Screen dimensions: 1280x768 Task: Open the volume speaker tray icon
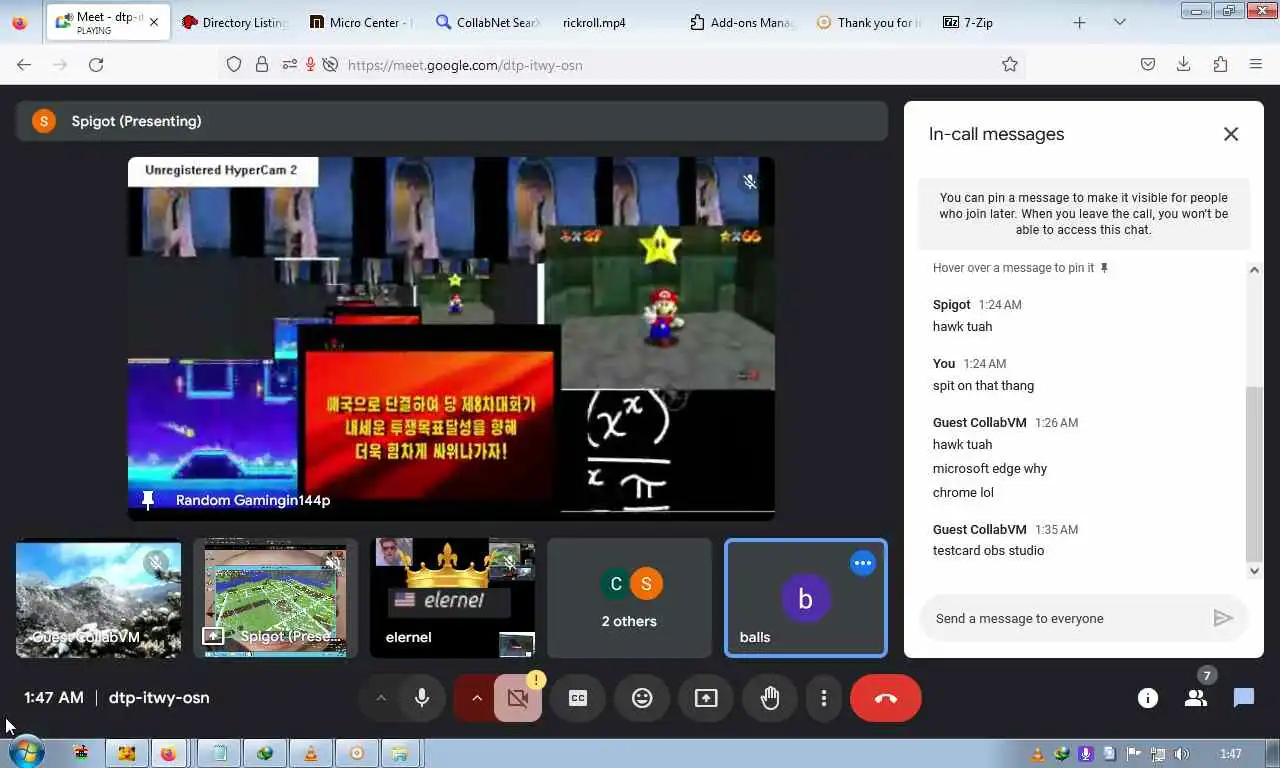[1181, 754]
